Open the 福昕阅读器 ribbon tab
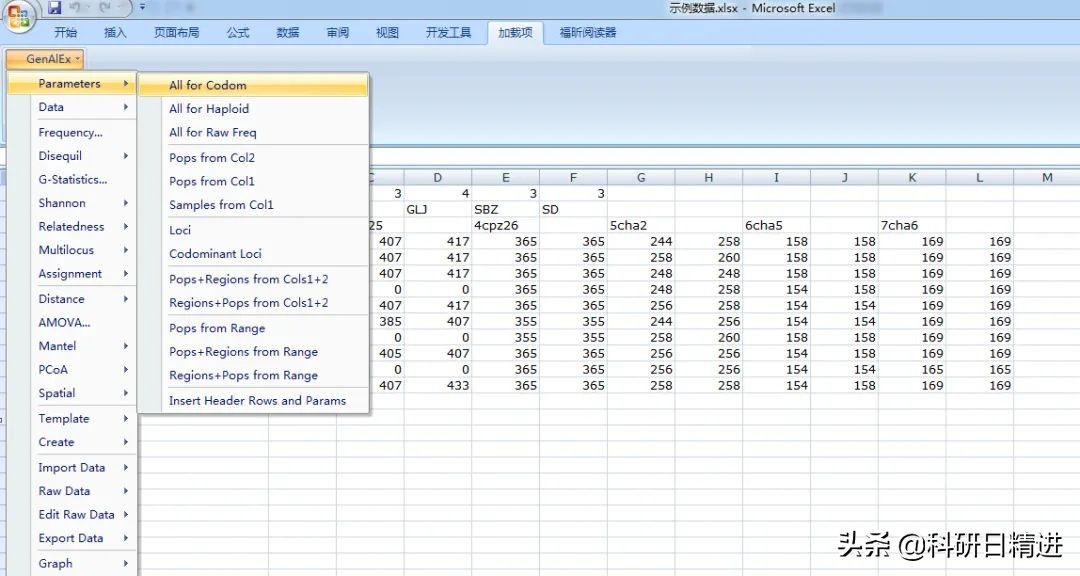1080x576 pixels. click(588, 32)
